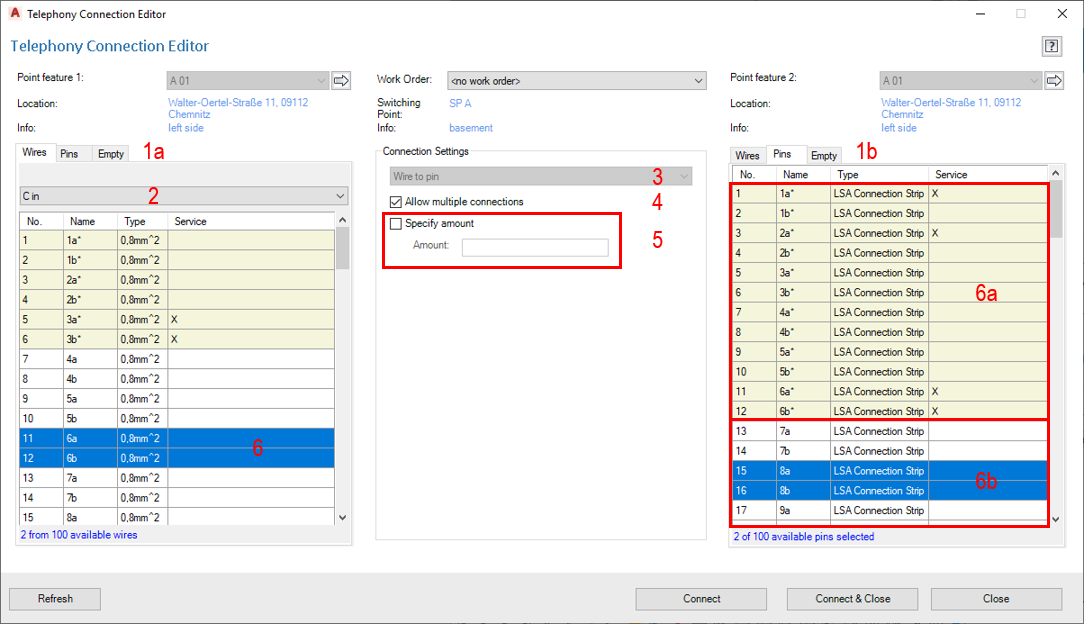Select wire row 5 named 3a*
This screenshot has width=1084, height=624.
pyautogui.click(x=177, y=319)
